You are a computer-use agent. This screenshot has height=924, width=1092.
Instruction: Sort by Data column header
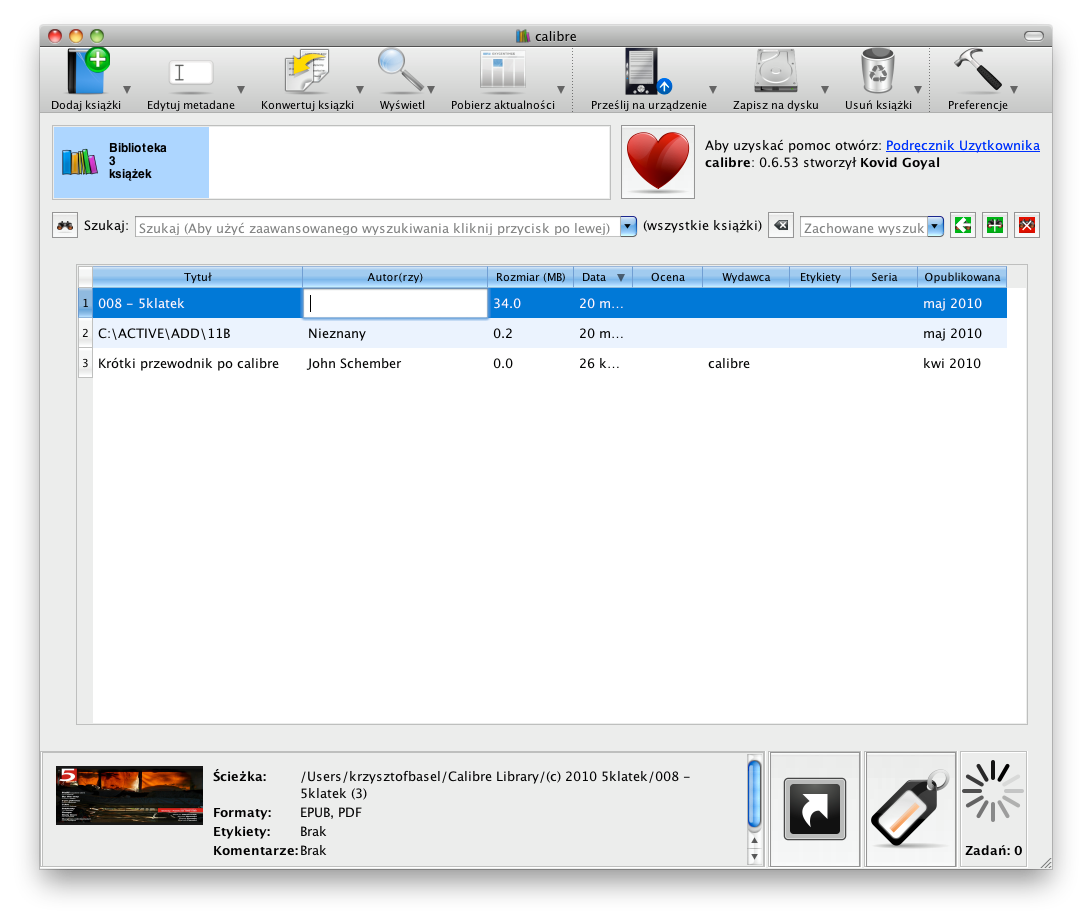tap(602, 277)
